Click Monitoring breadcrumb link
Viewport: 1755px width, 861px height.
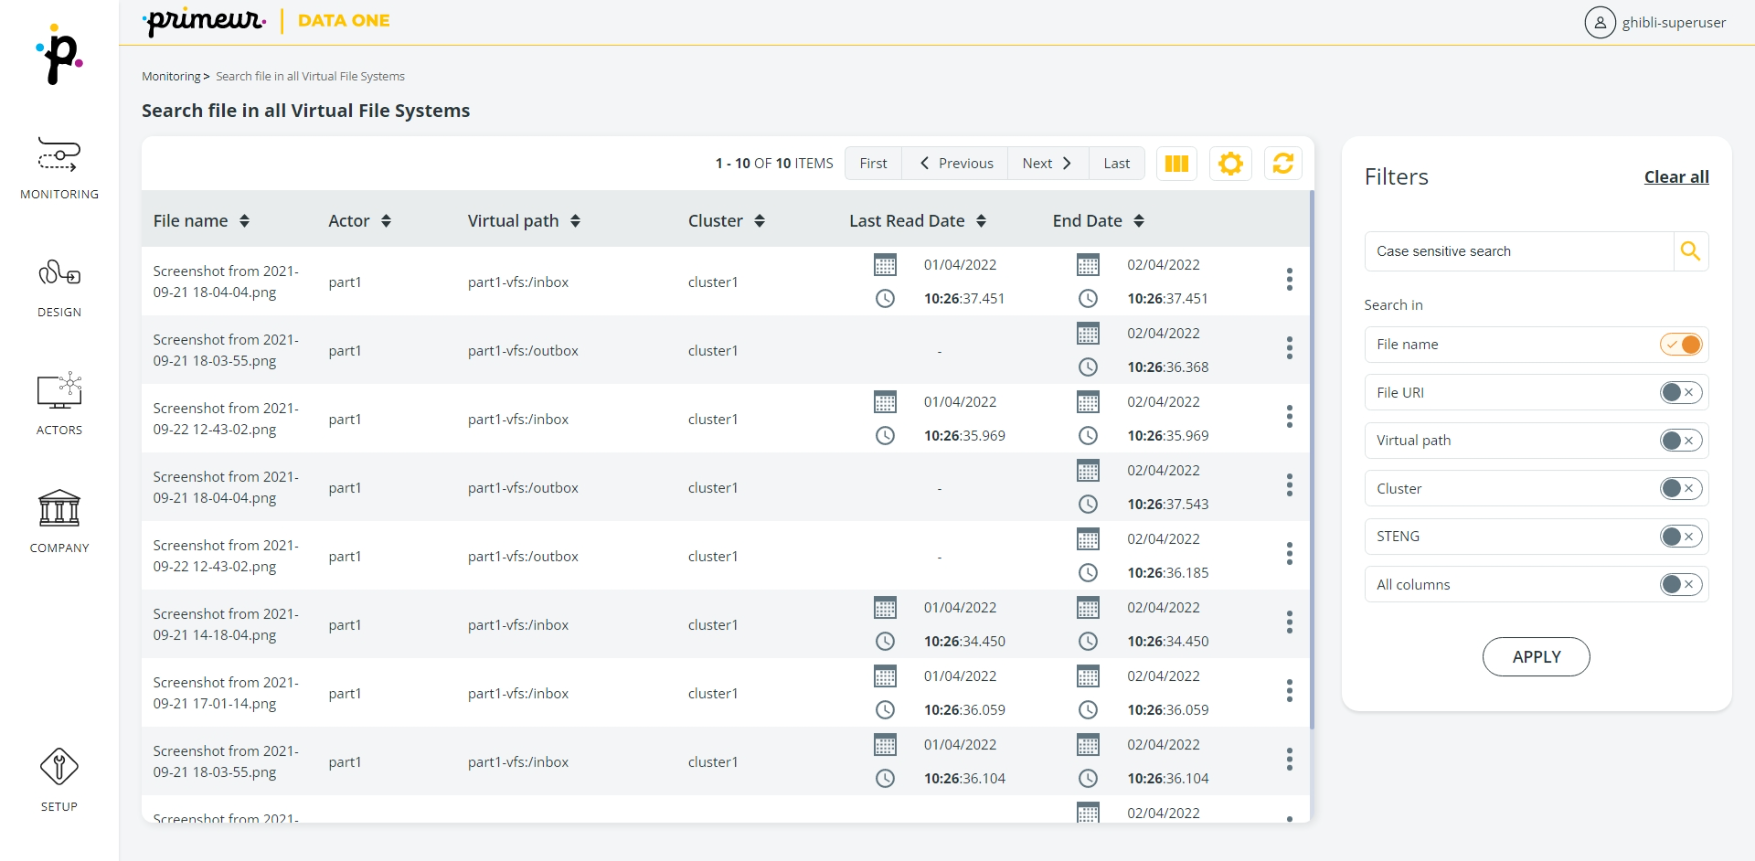[171, 76]
